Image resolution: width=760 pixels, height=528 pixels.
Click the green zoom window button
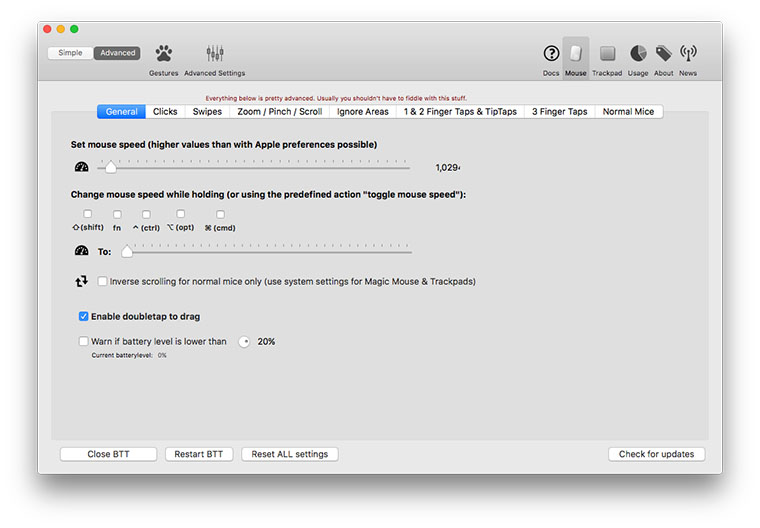coord(74,29)
